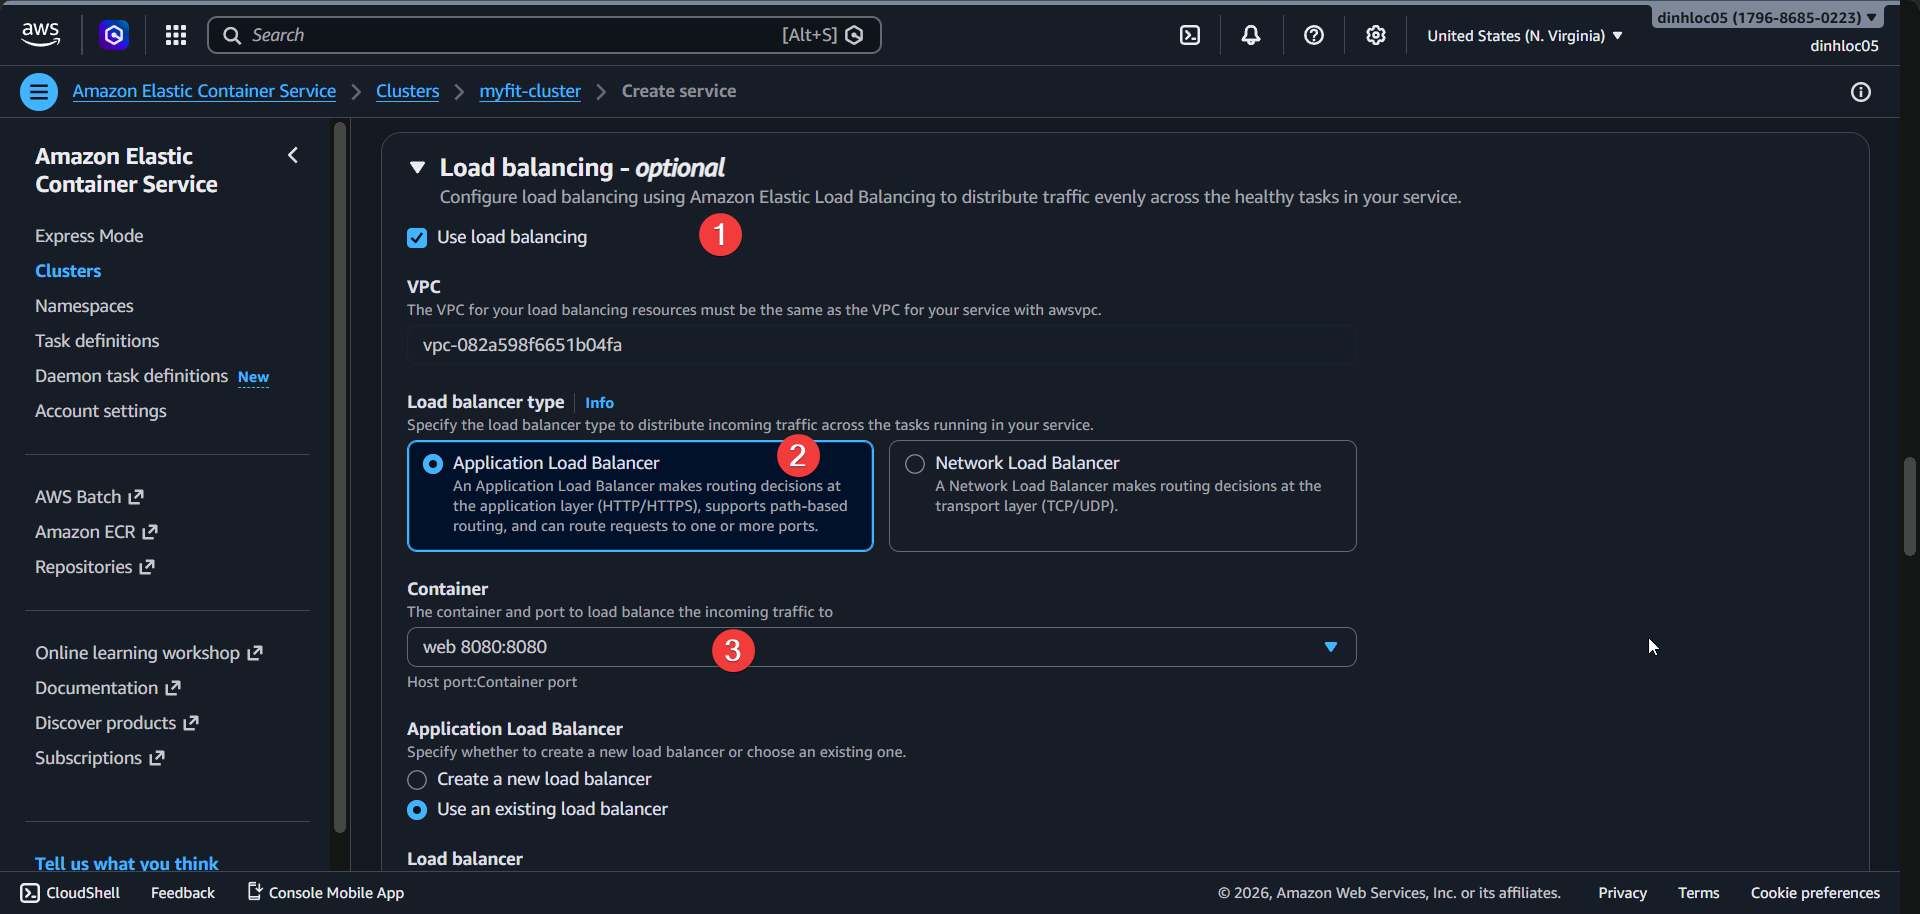
Task: Open the Services grid menu
Action: (x=175, y=34)
